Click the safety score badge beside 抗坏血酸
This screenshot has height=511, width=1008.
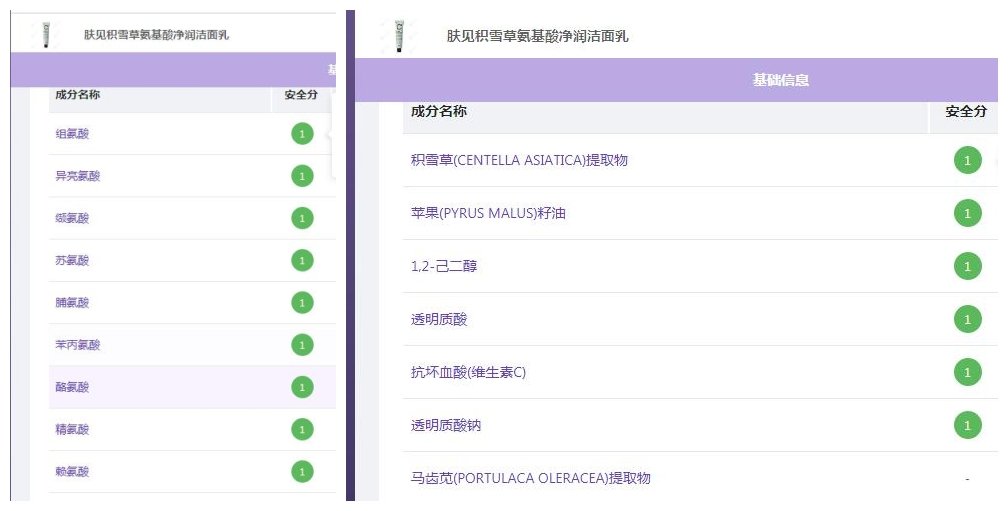pyautogui.click(x=967, y=373)
